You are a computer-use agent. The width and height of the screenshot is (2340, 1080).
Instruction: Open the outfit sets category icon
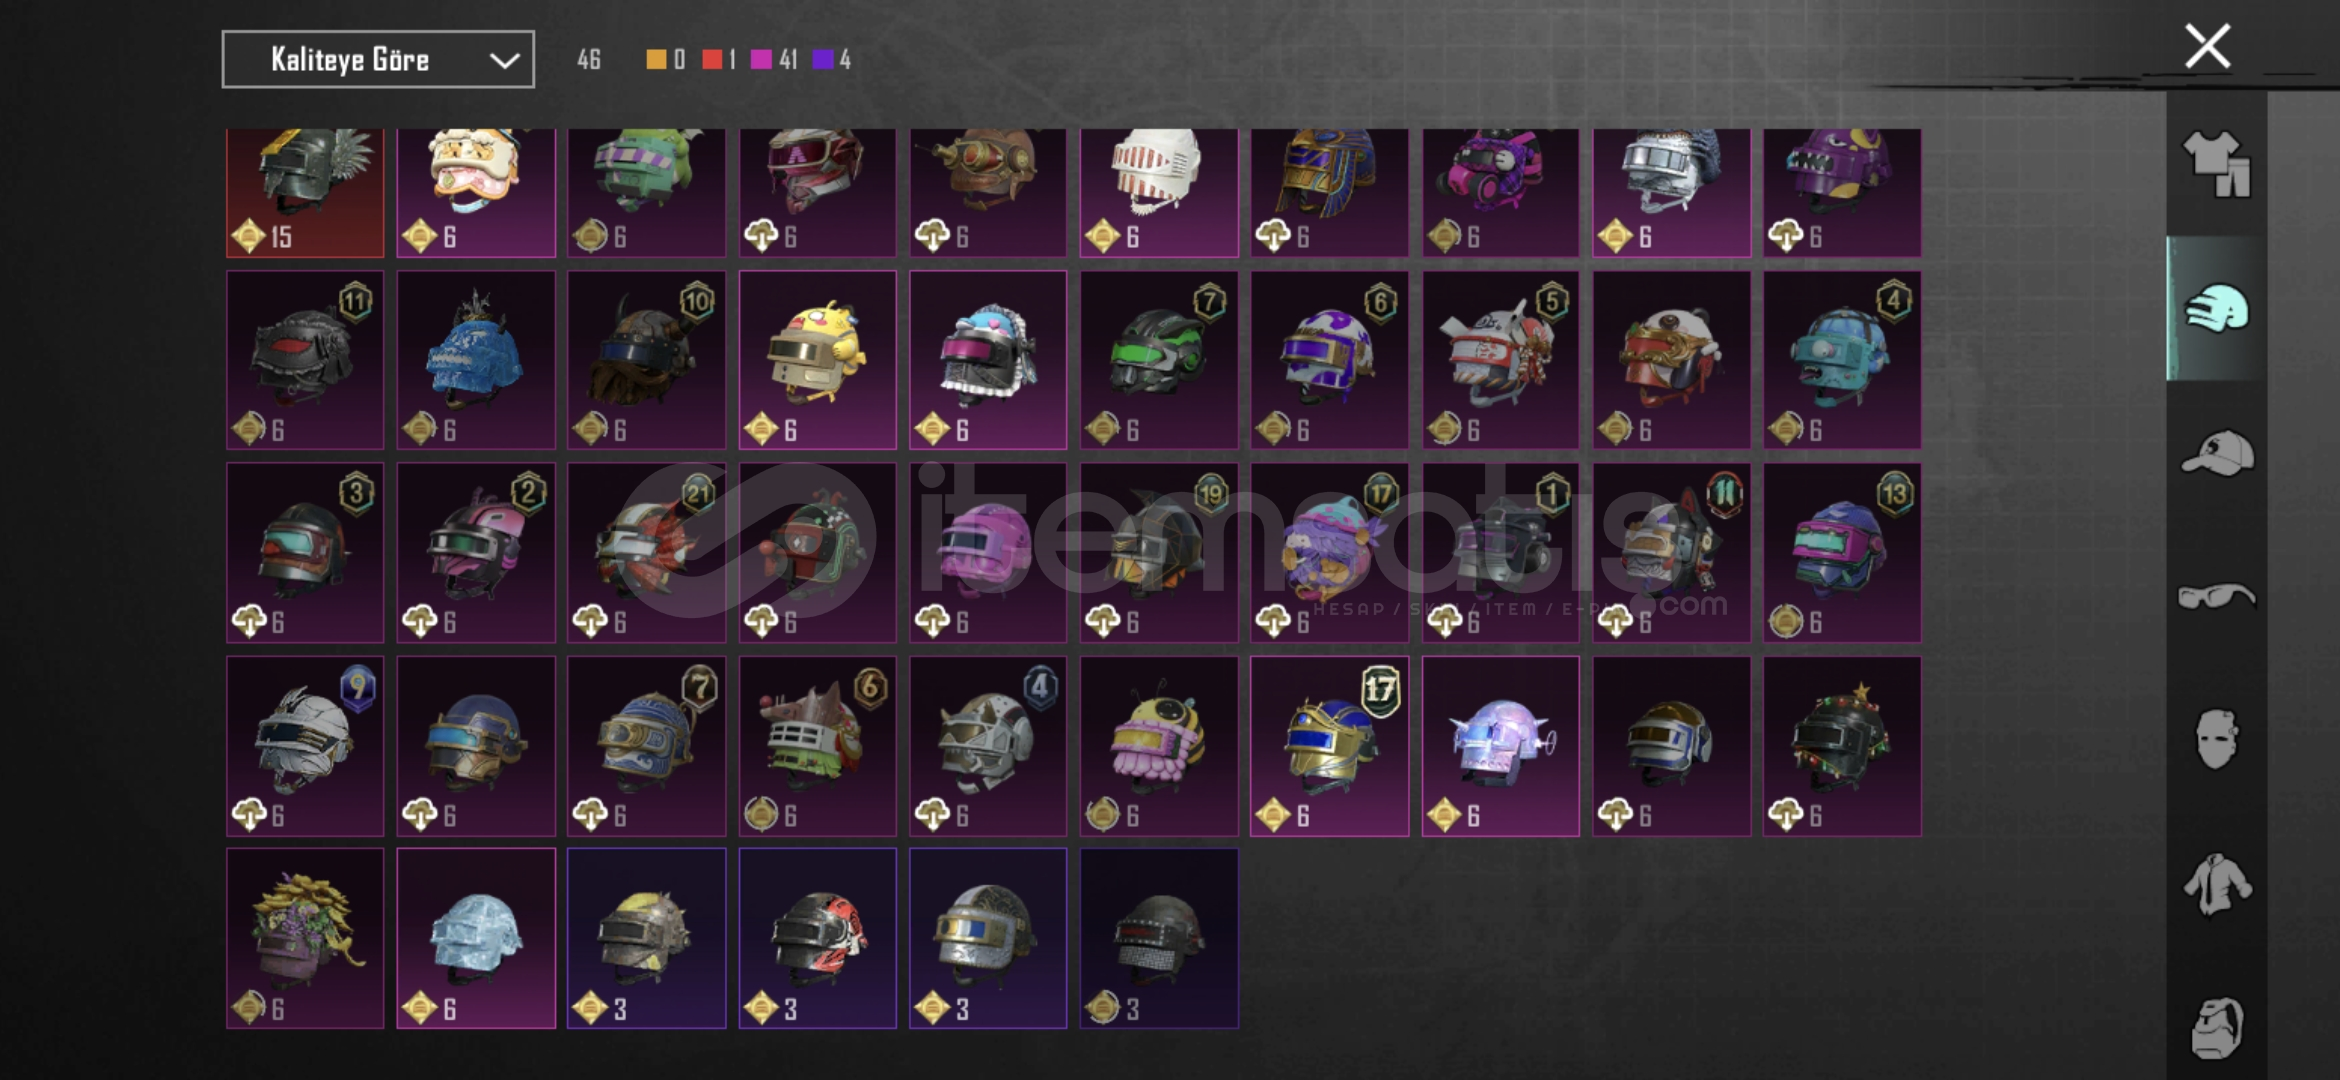coord(2216,163)
